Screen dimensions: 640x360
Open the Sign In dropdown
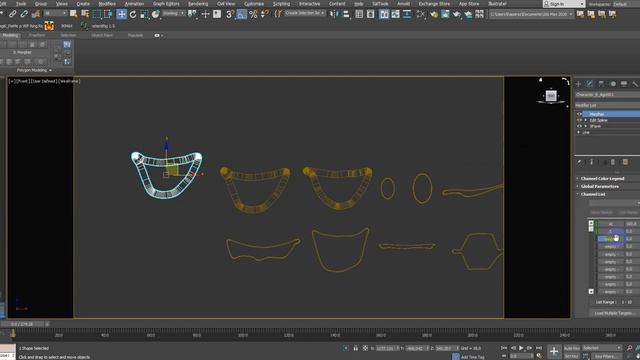[x=564, y=4]
